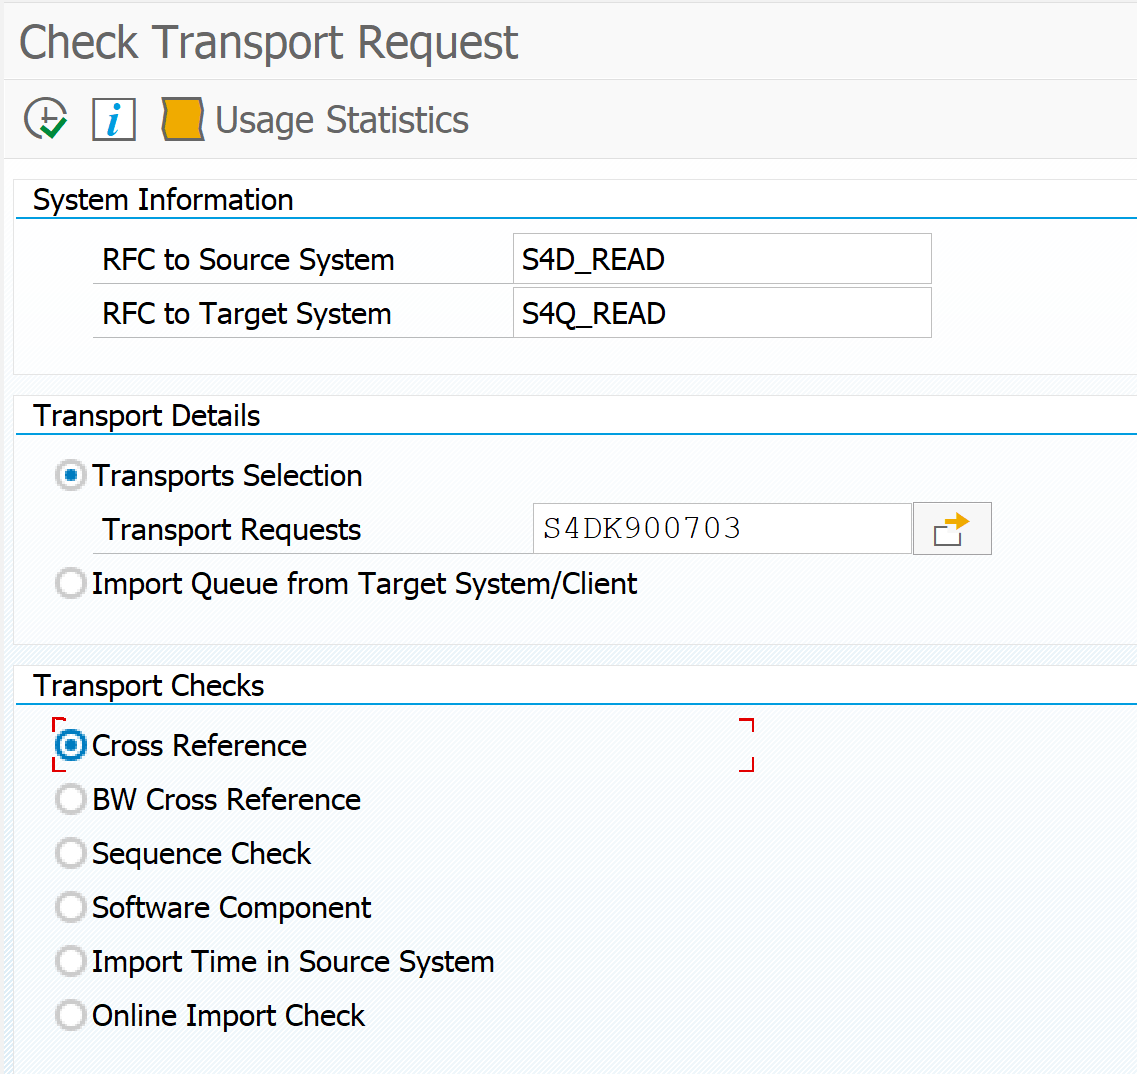Enable the BW Cross Reference check

tap(70, 799)
